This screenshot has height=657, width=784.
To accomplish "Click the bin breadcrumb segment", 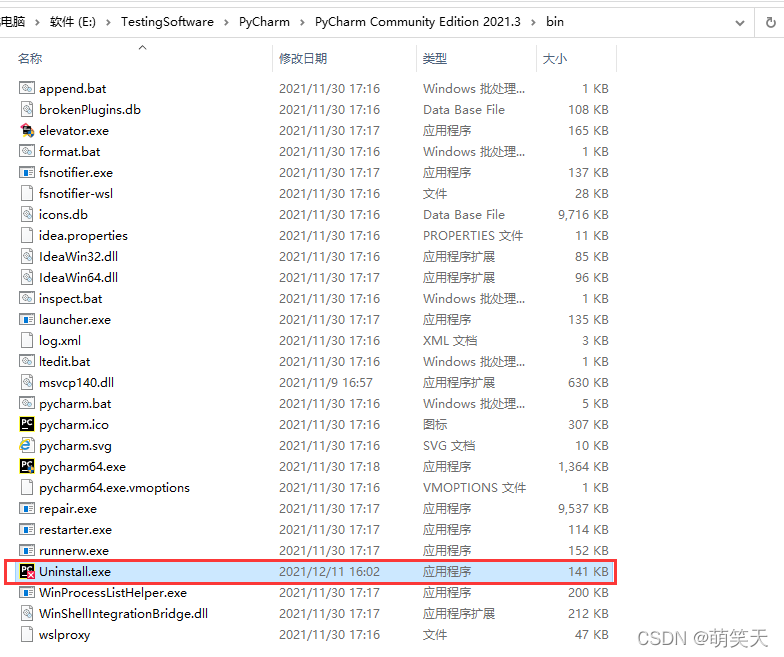I will [554, 22].
